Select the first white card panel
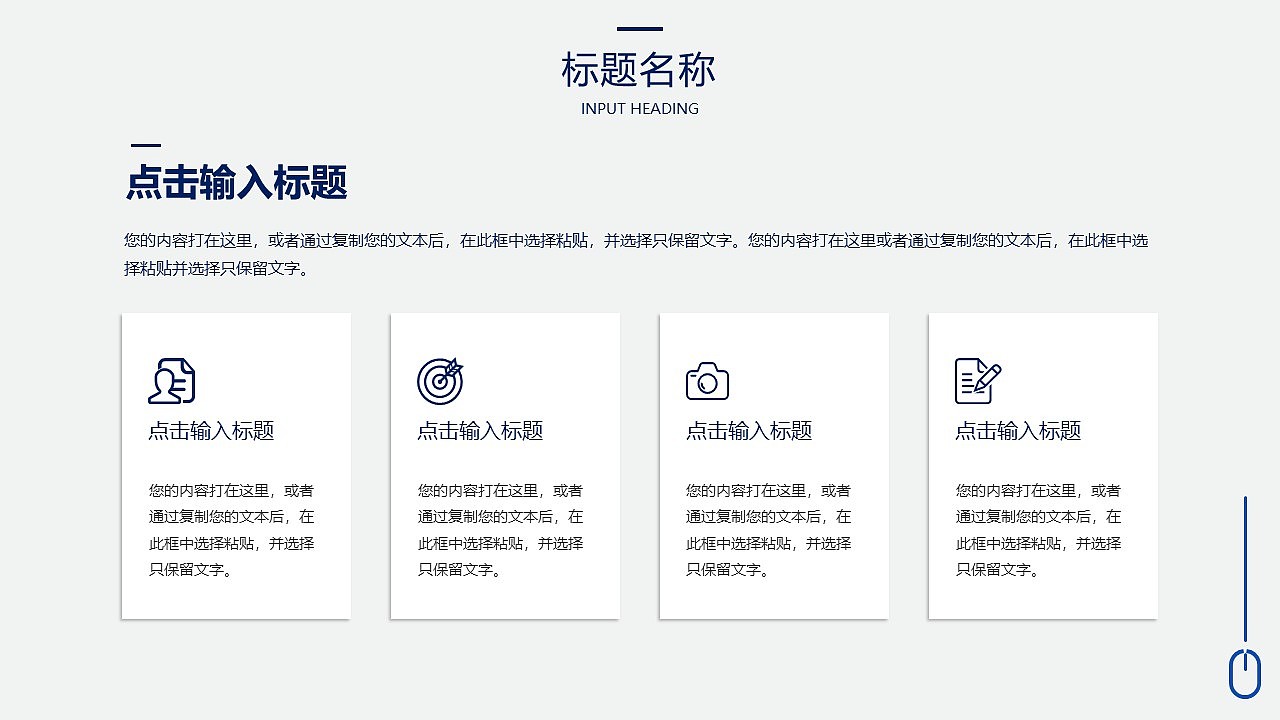This screenshot has height=720, width=1280. point(236,465)
